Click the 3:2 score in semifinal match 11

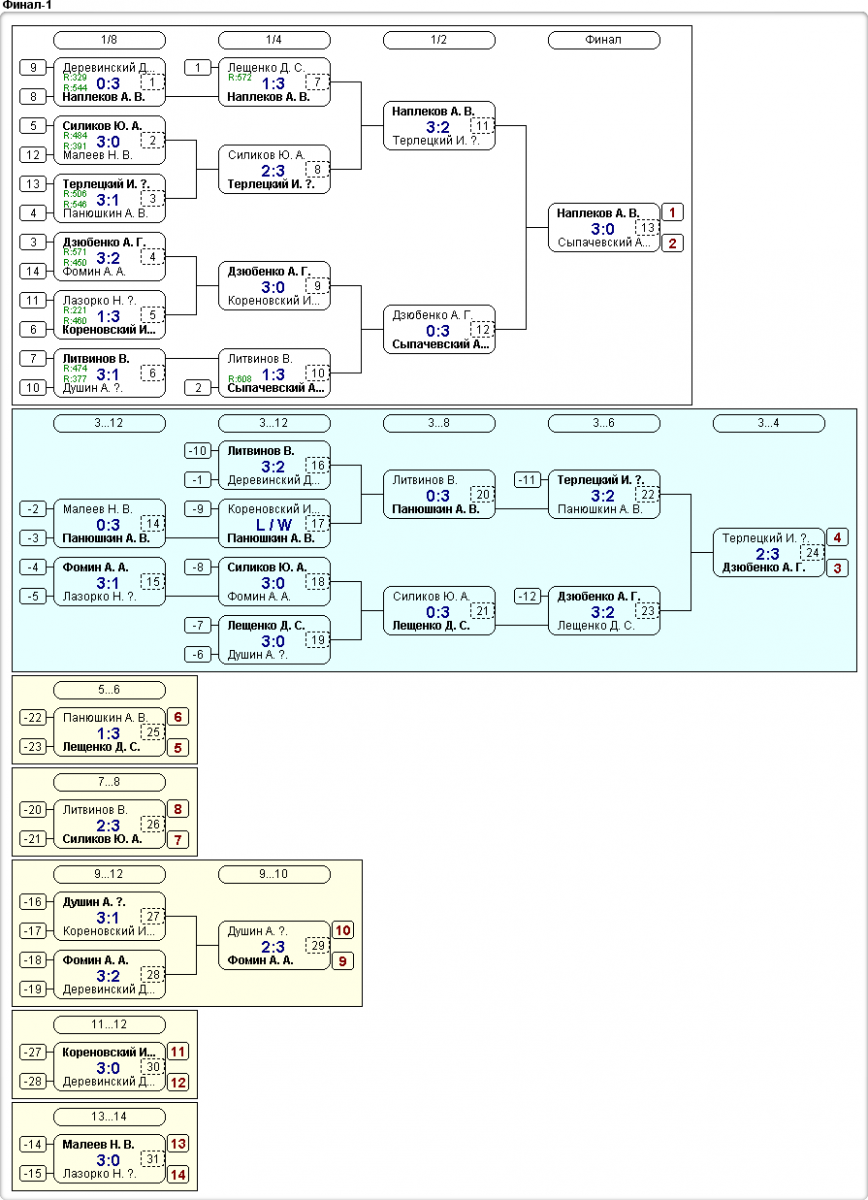point(437,127)
